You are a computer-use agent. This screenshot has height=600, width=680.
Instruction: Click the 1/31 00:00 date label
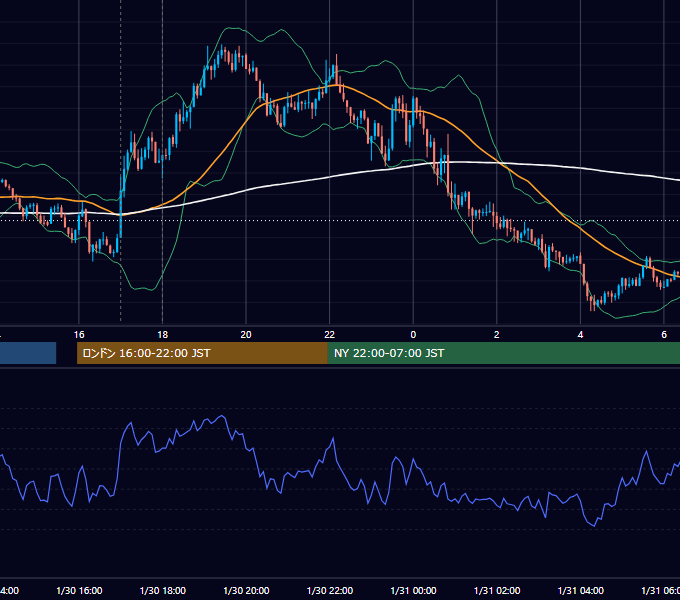[414, 590]
